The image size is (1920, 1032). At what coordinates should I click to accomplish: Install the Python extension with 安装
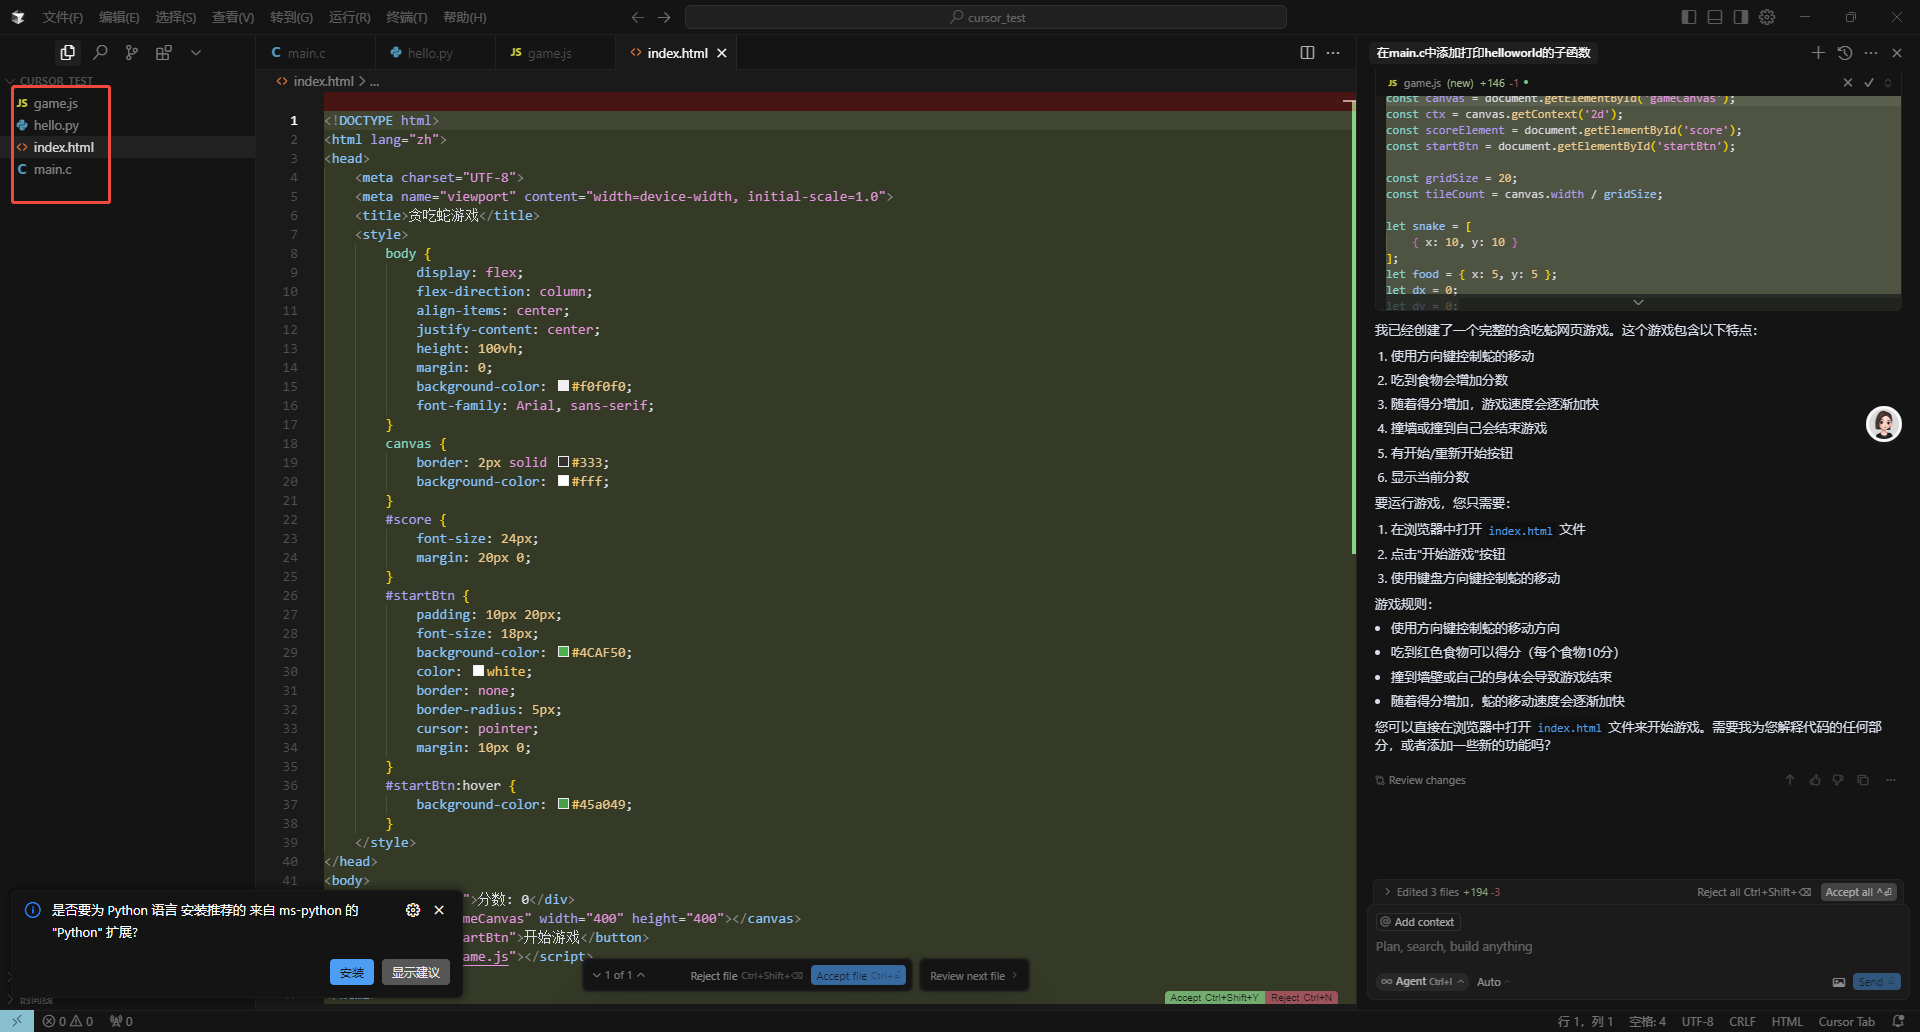tap(352, 972)
